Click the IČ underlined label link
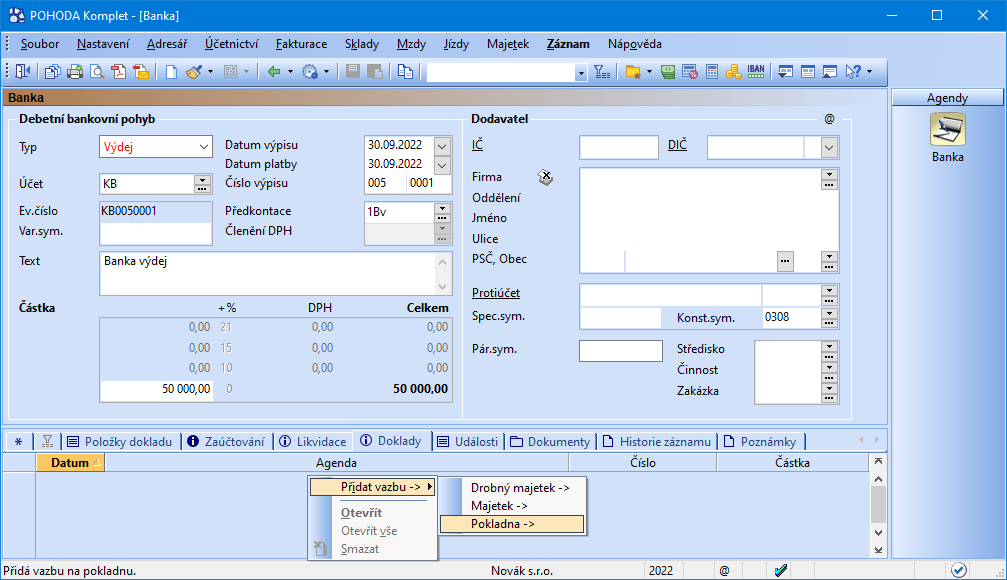 477,145
